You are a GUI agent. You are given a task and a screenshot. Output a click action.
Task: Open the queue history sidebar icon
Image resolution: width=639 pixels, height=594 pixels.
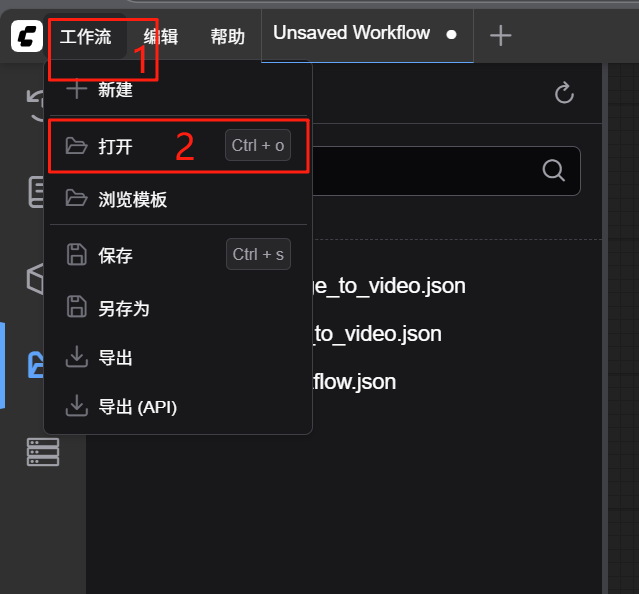pos(36,105)
